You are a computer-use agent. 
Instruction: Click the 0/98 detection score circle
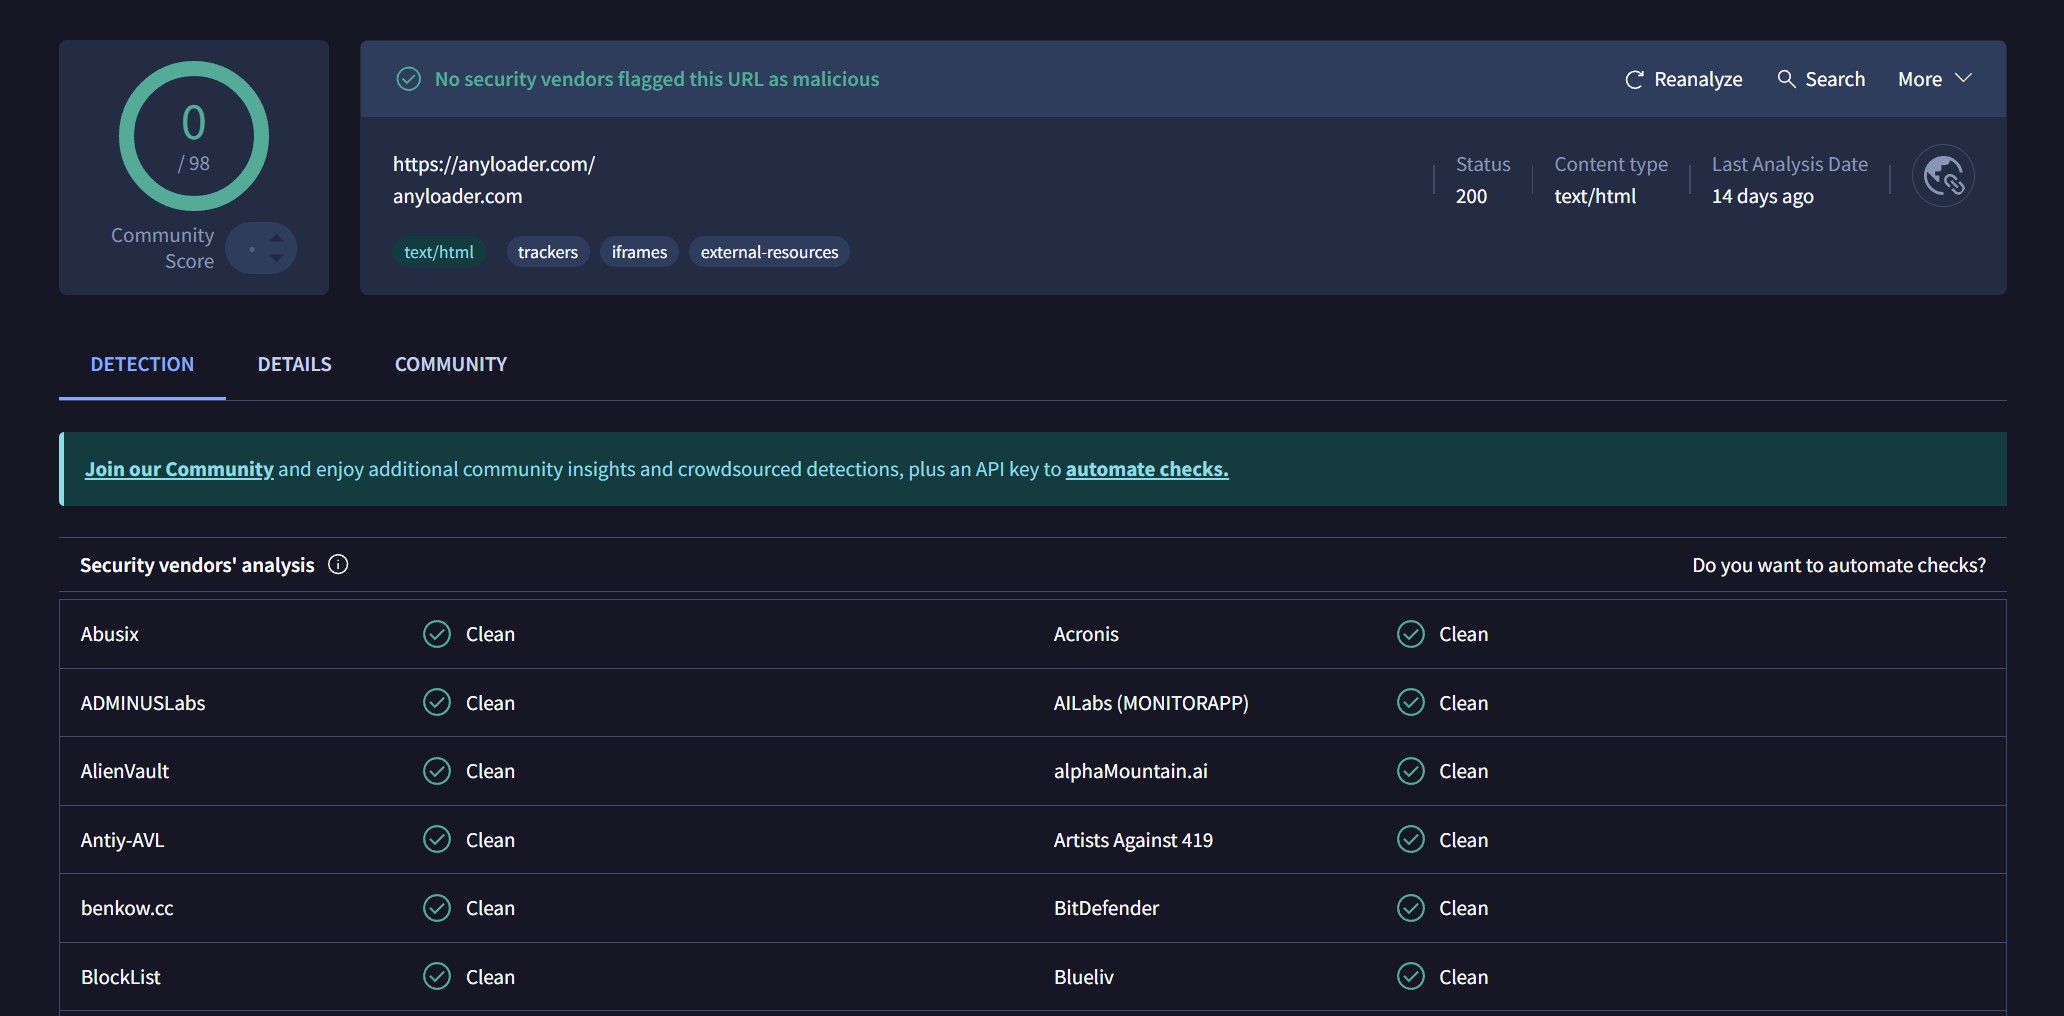click(x=194, y=136)
